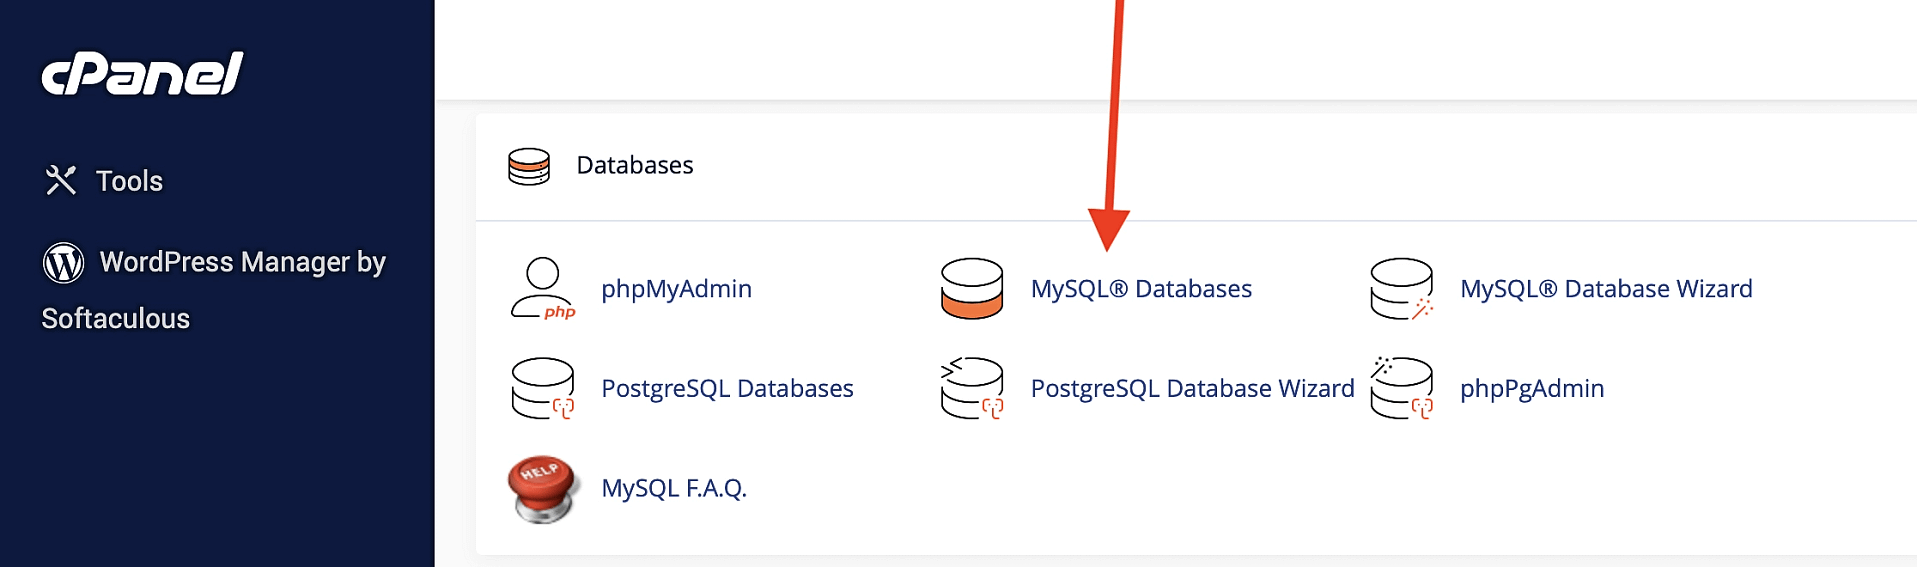Open Tools in the sidebar
1917x567 pixels.
[129, 181]
